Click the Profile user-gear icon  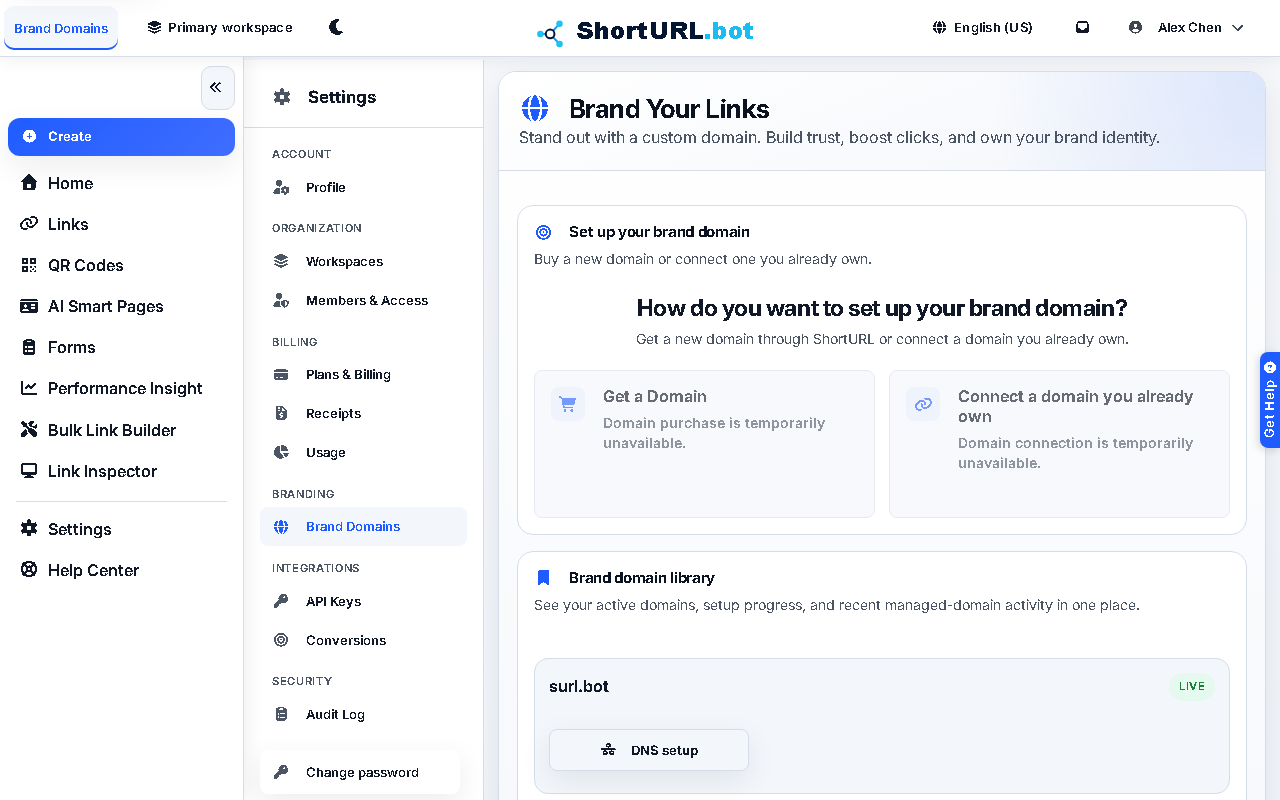tap(282, 188)
